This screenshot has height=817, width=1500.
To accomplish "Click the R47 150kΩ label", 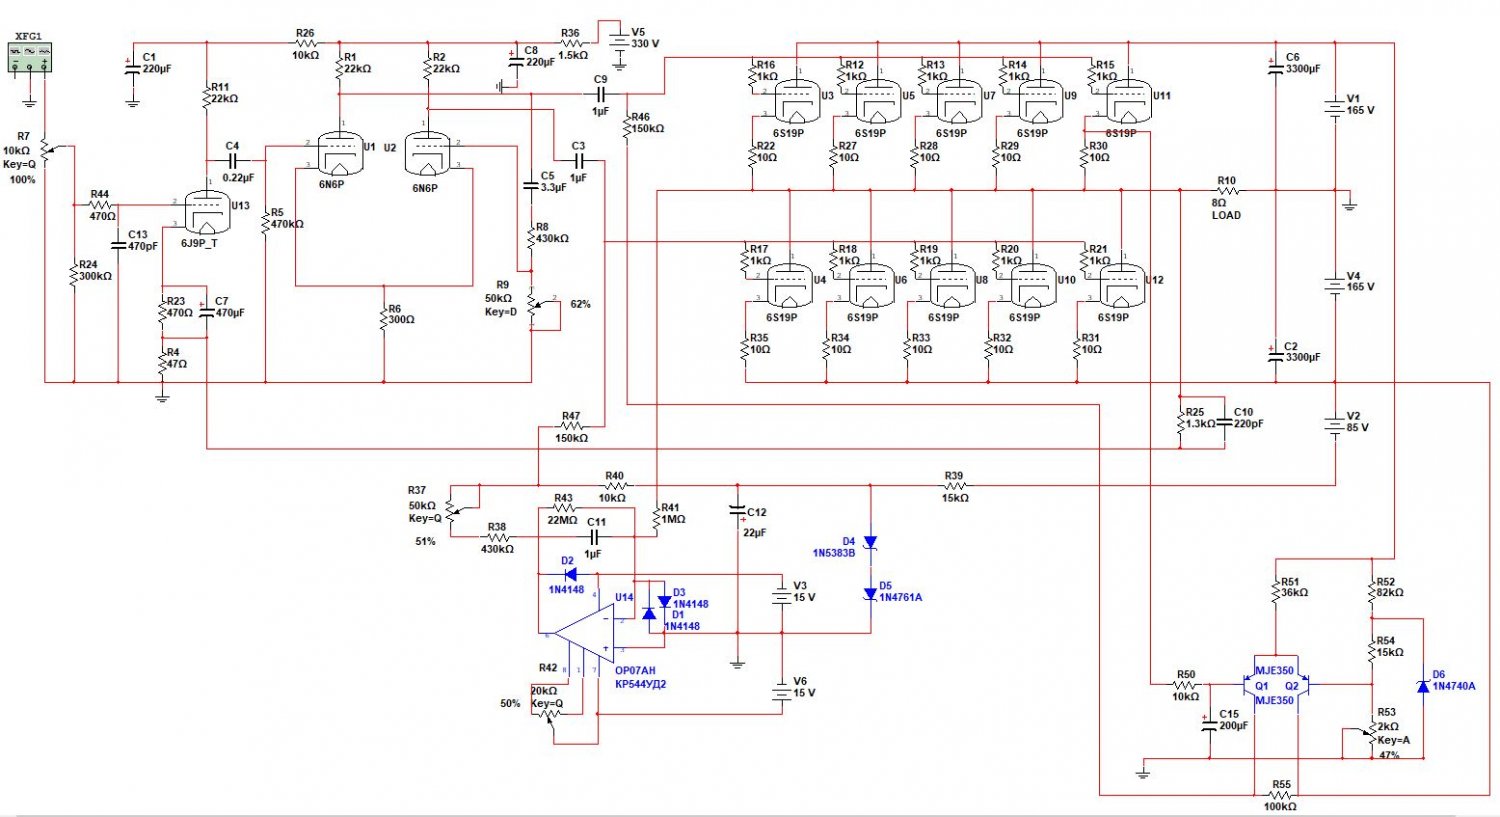I will [571, 427].
